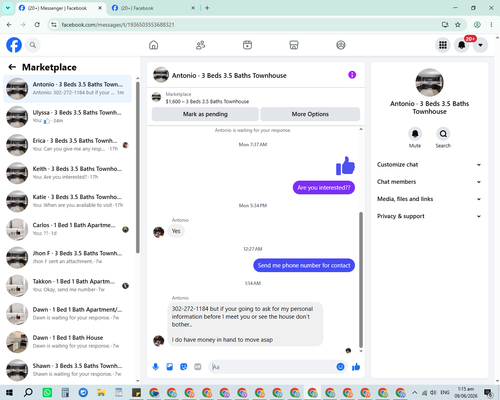
Task: Expand Privacy & support section
Action: (429, 216)
